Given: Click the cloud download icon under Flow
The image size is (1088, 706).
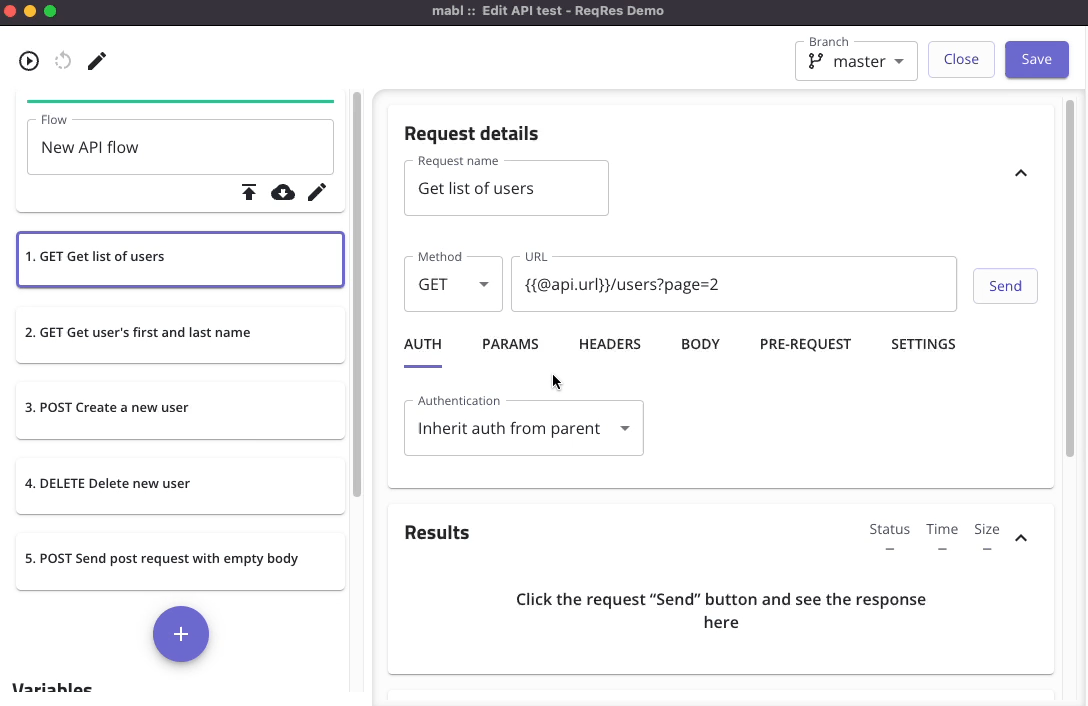Looking at the screenshot, I should (x=282, y=192).
